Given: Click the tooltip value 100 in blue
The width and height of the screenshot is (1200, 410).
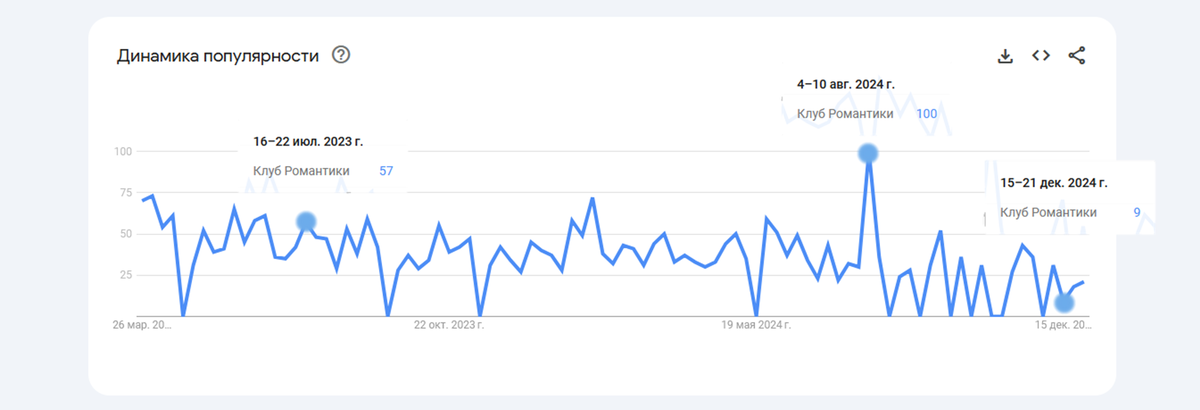Looking at the screenshot, I should pos(926,114).
